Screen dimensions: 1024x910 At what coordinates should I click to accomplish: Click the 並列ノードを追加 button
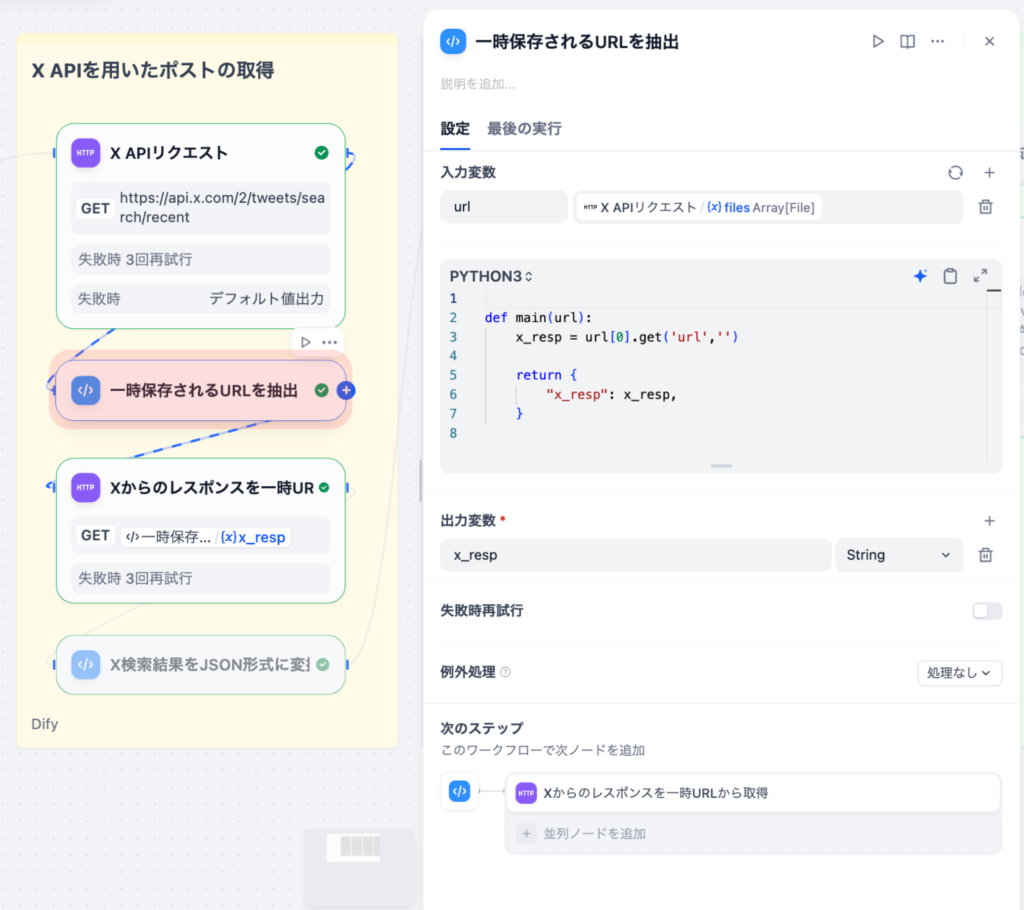(x=594, y=832)
